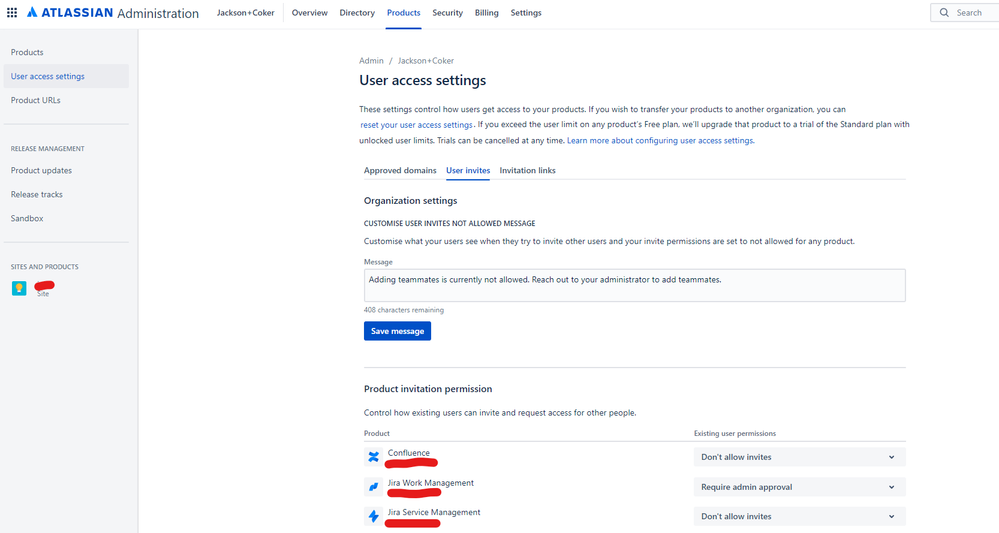999x533 pixels.
Task: Click '408 characters remaining' text
Action: point(404,310)
